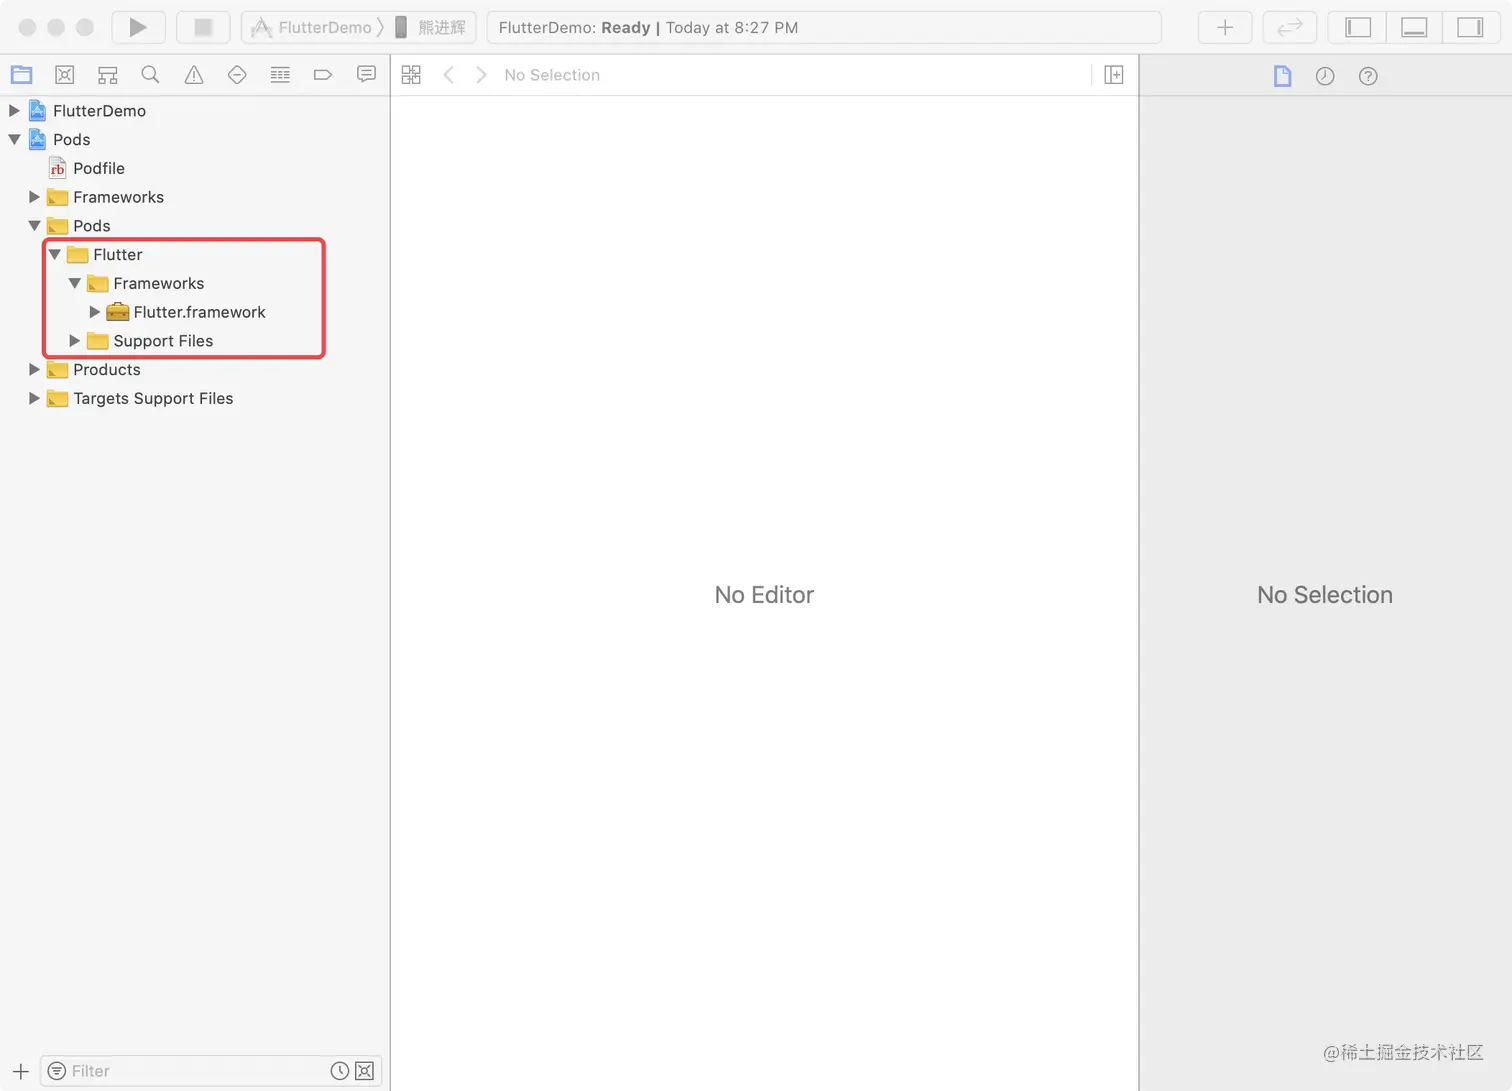This screenshot has height=1091, width=1512.
Task: Open the Report navigator
Action: click(366, 75)
